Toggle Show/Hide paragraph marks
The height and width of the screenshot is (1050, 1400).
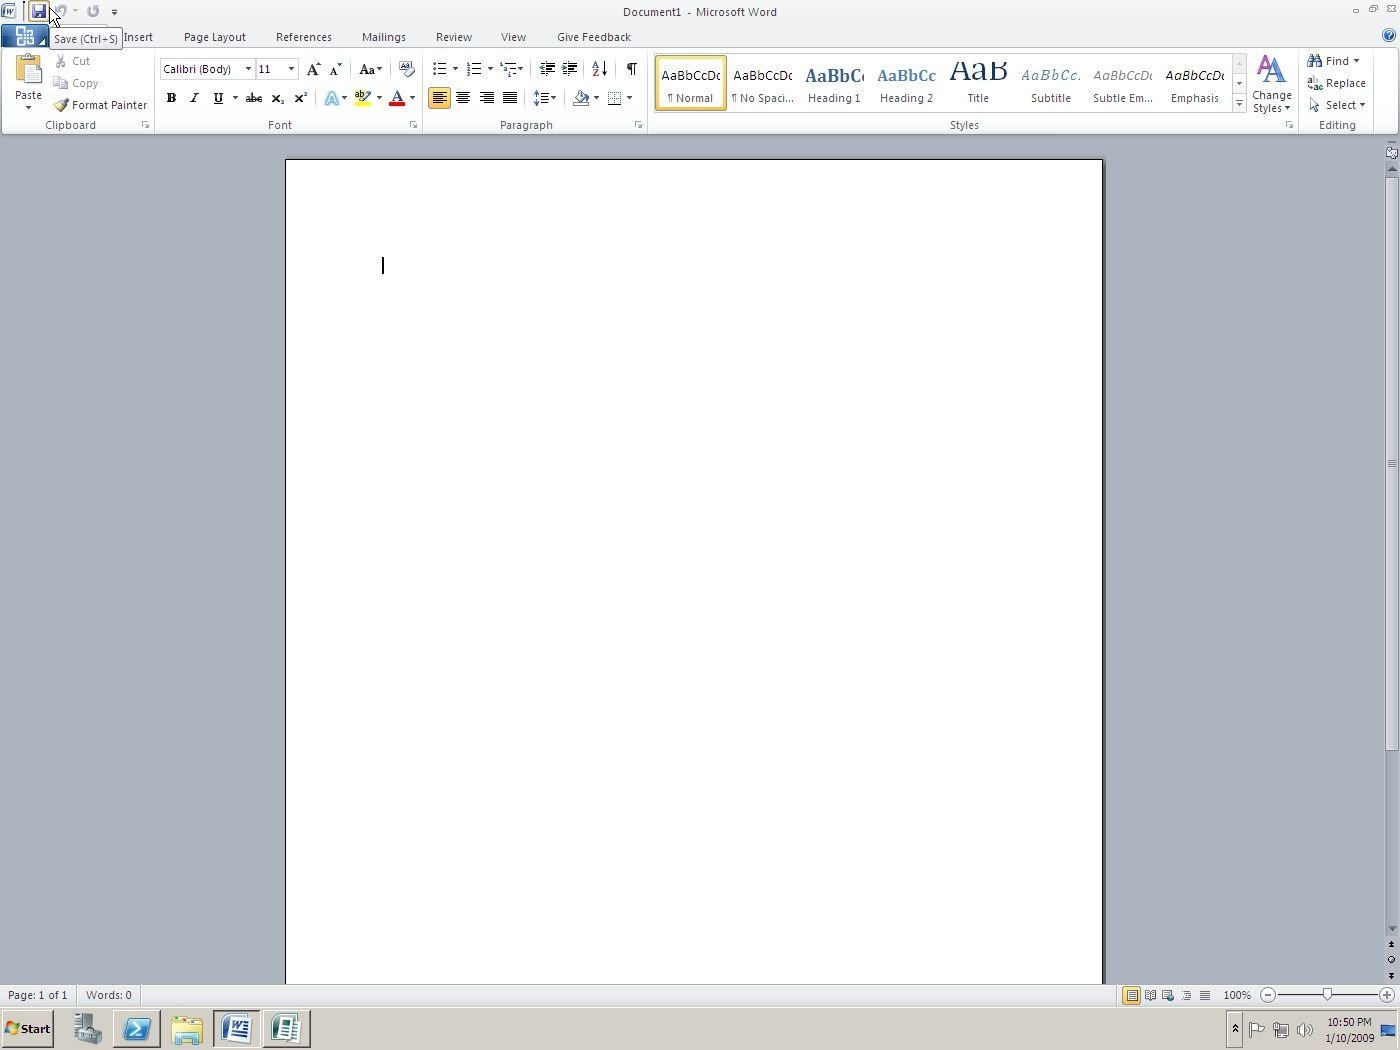pos(631,68)
